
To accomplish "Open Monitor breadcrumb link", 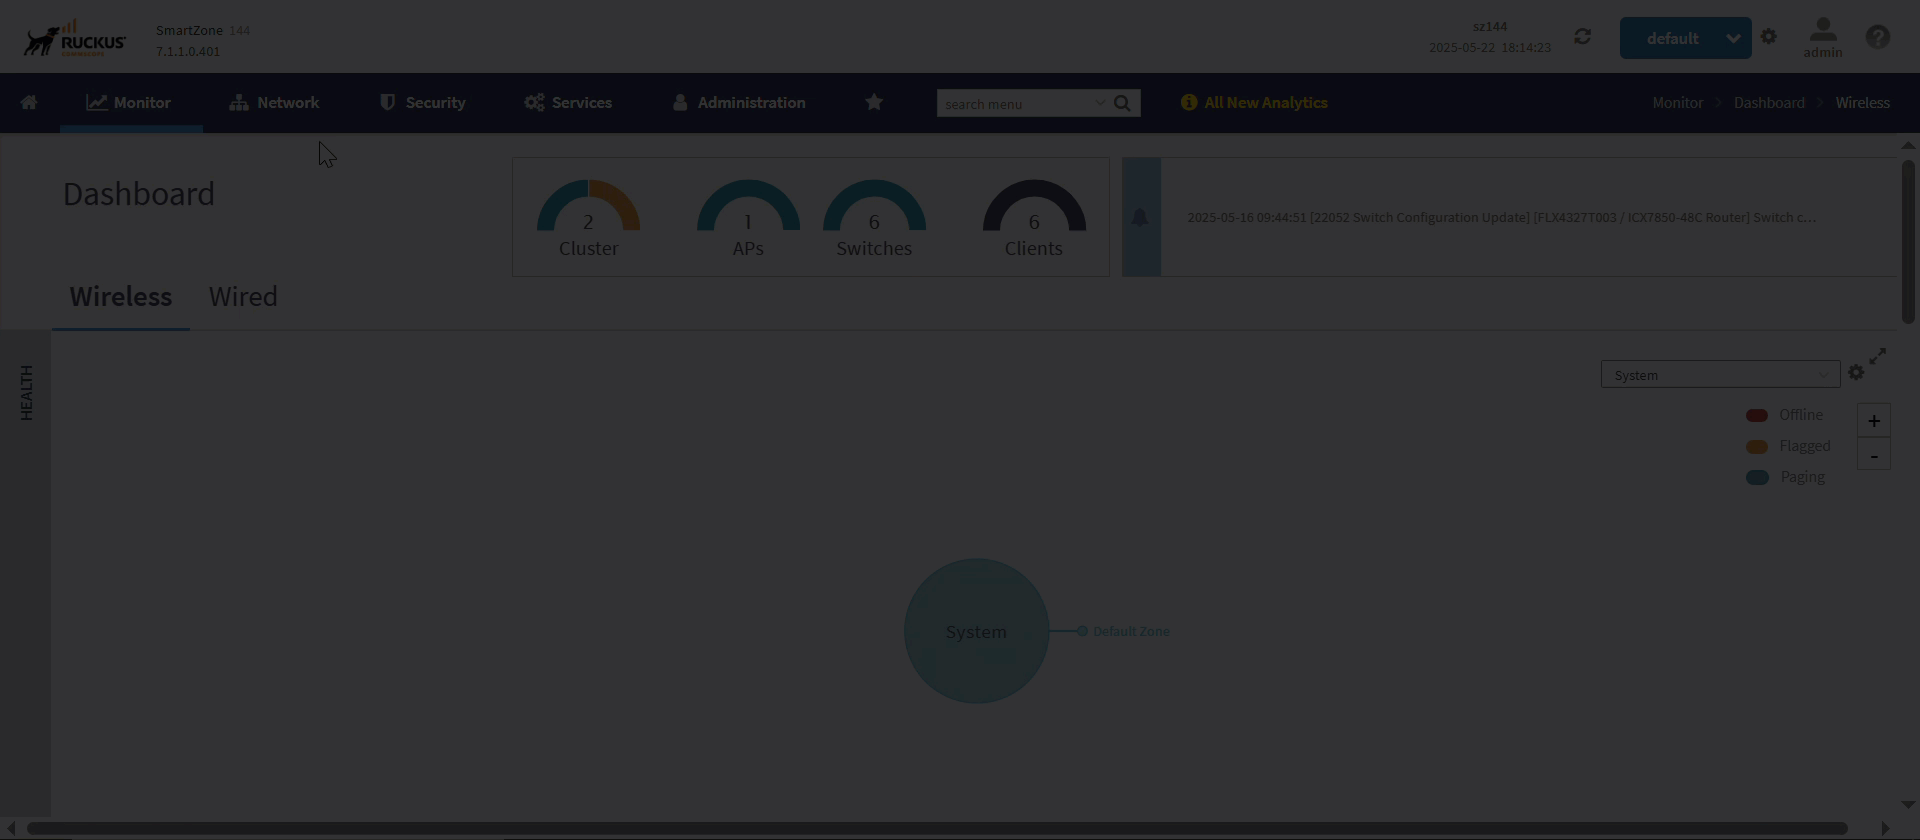I will (x=1677, y=102).
